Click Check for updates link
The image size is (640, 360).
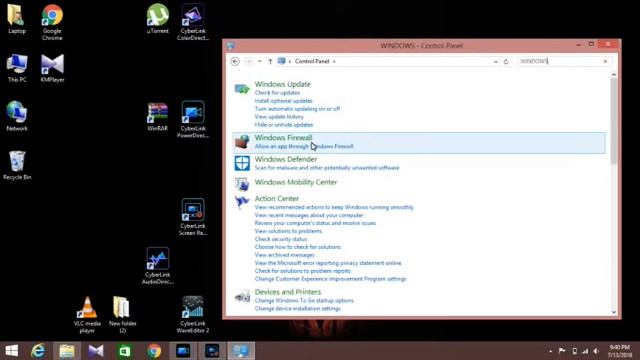(x=277, y=93)
